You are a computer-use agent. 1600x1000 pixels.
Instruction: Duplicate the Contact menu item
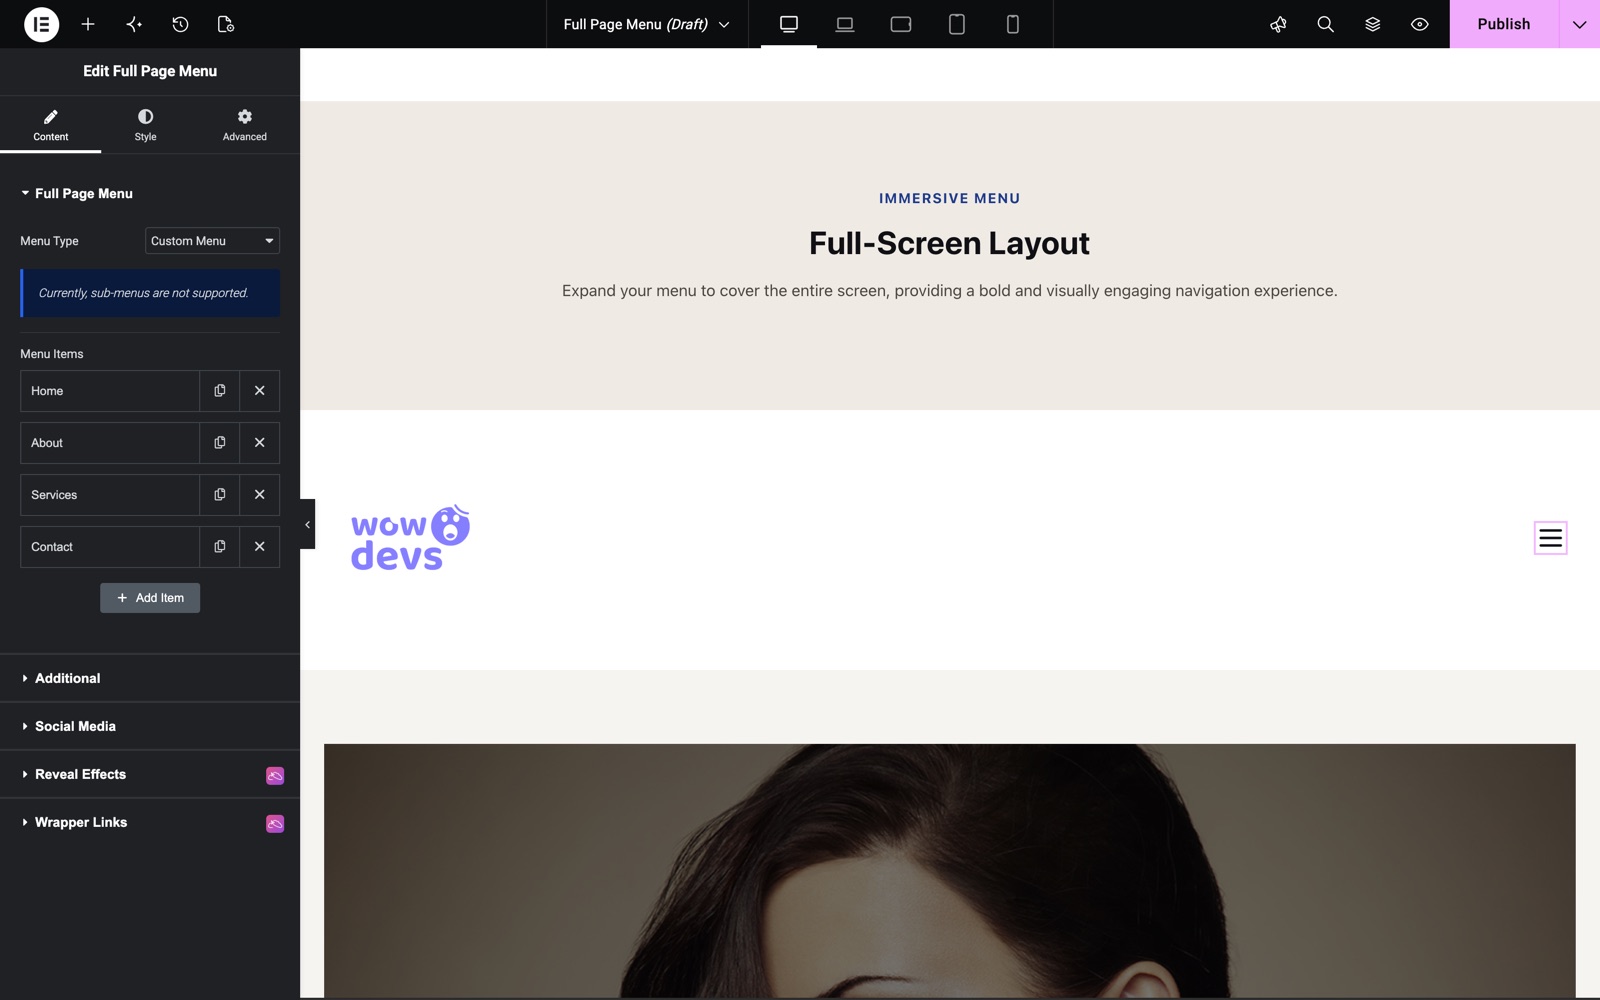click(x=220, y=547)
